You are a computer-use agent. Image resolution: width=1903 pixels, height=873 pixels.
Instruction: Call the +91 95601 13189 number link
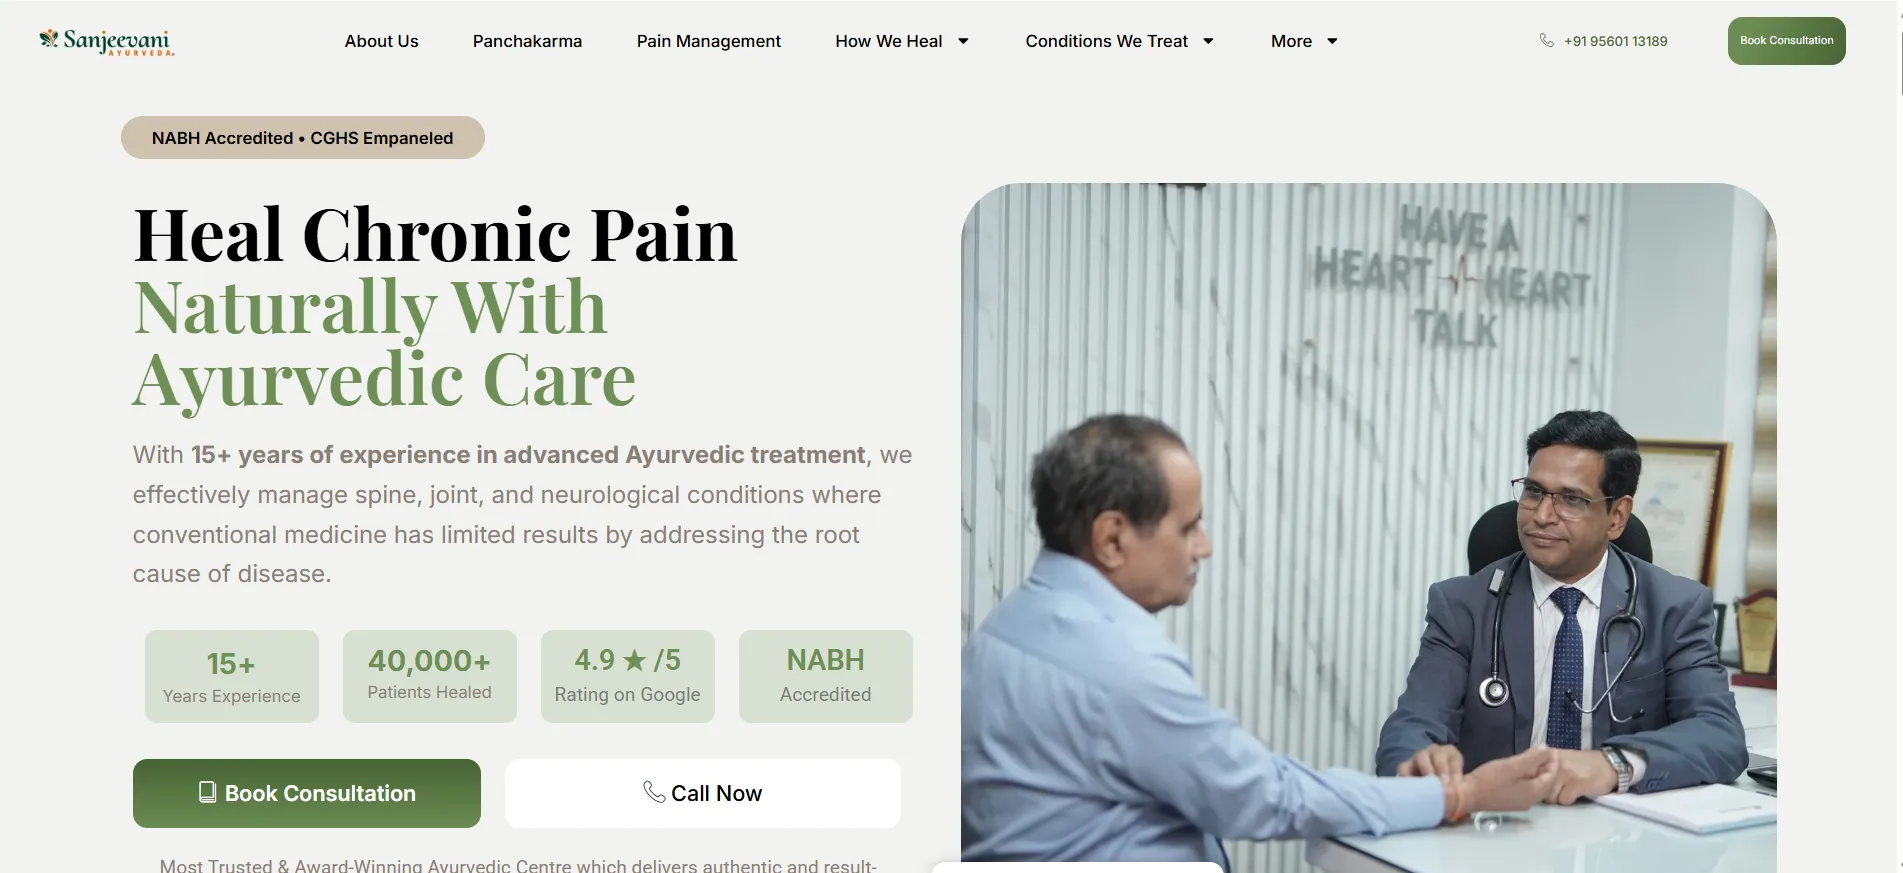[1615, 41]
